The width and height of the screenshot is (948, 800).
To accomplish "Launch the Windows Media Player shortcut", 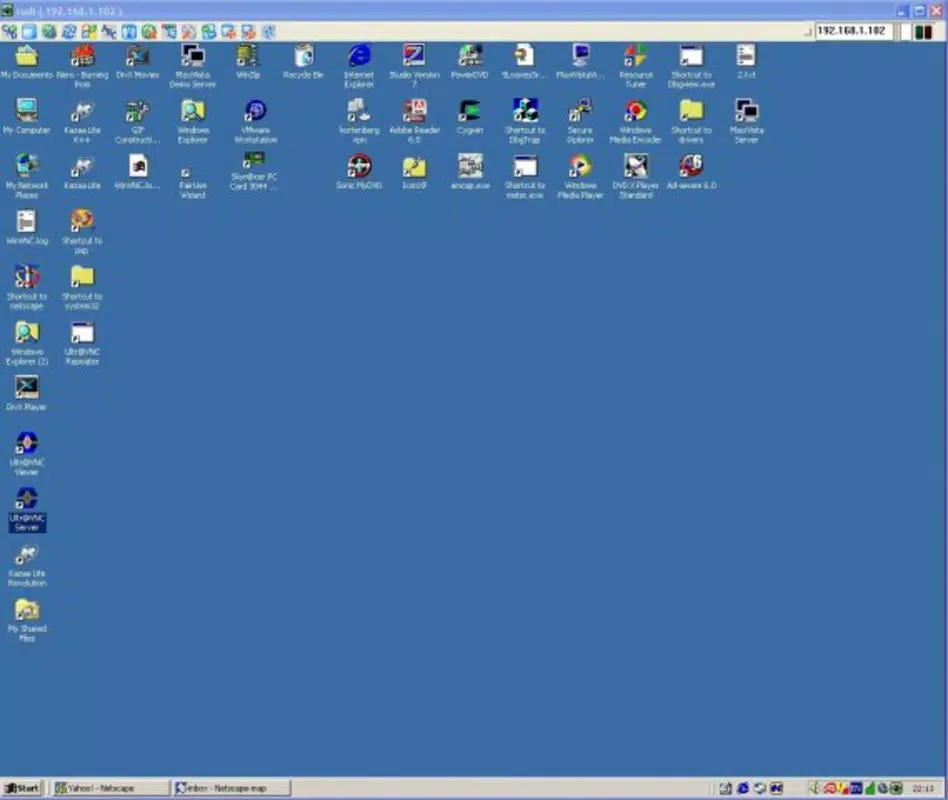I will (580, 177).
